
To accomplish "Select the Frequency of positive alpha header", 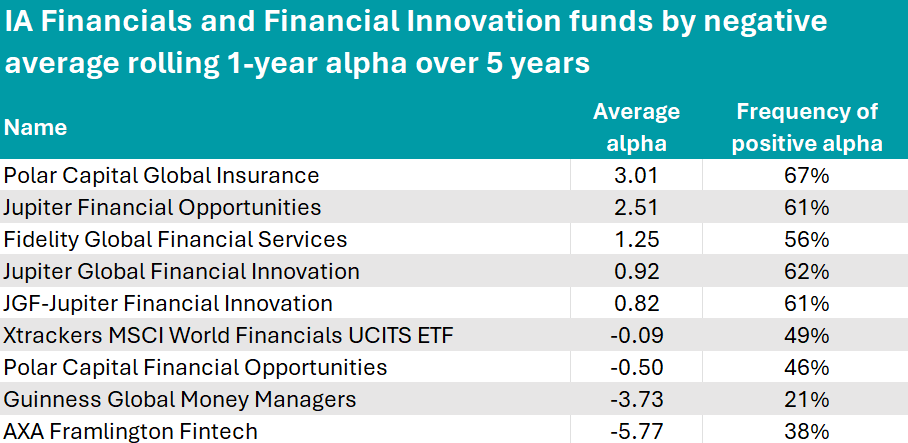I will 806,127.
